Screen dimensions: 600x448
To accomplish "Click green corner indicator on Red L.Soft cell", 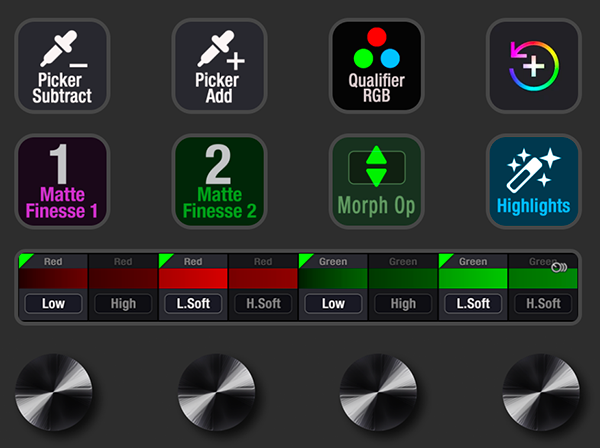I will click(x=165, y=259).
